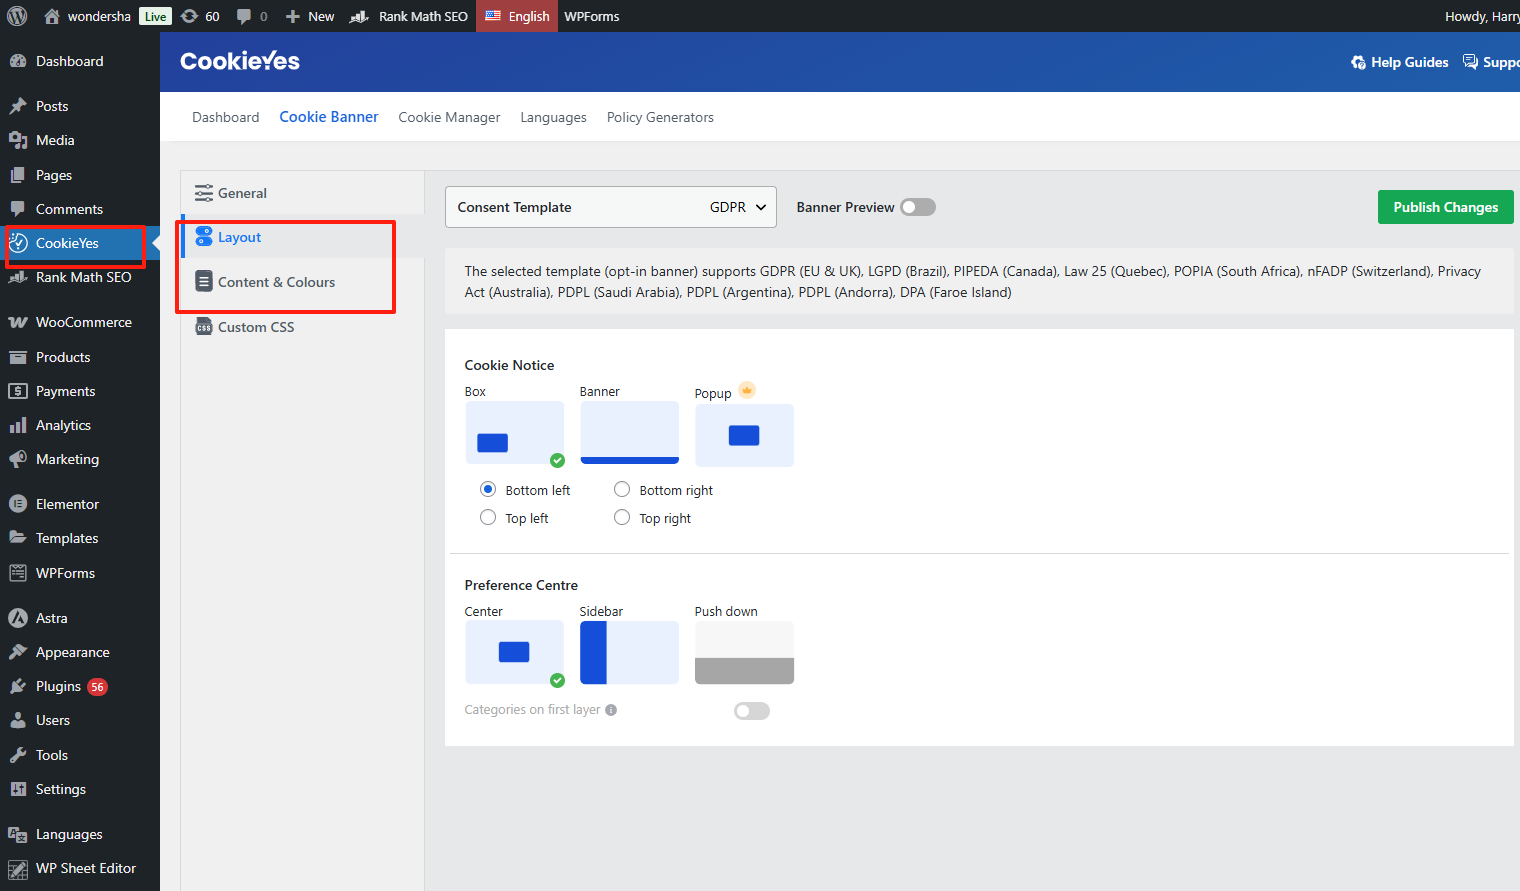Click the info icon beside Categories on first layer
Viewport: 1520px width, 891px height.
click(611, 710)
